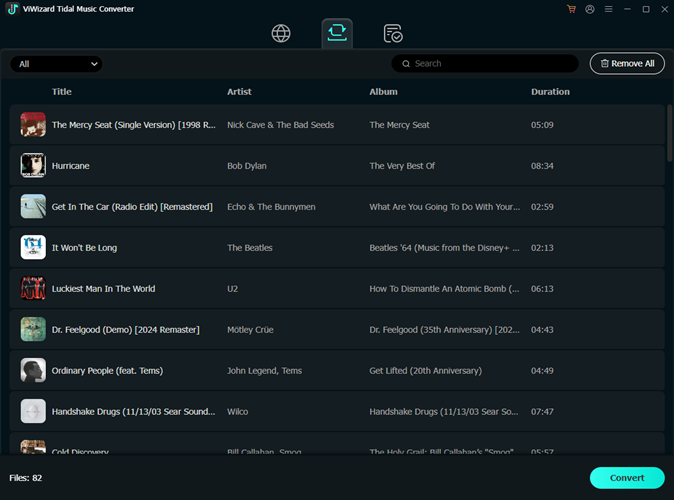Expand the All filter dropdown
This screenshot has width=674, height=500.
coord(56,64)
